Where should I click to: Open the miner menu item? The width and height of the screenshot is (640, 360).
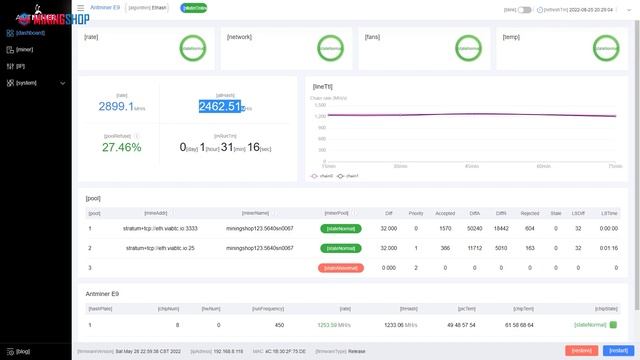pos(24,50)
